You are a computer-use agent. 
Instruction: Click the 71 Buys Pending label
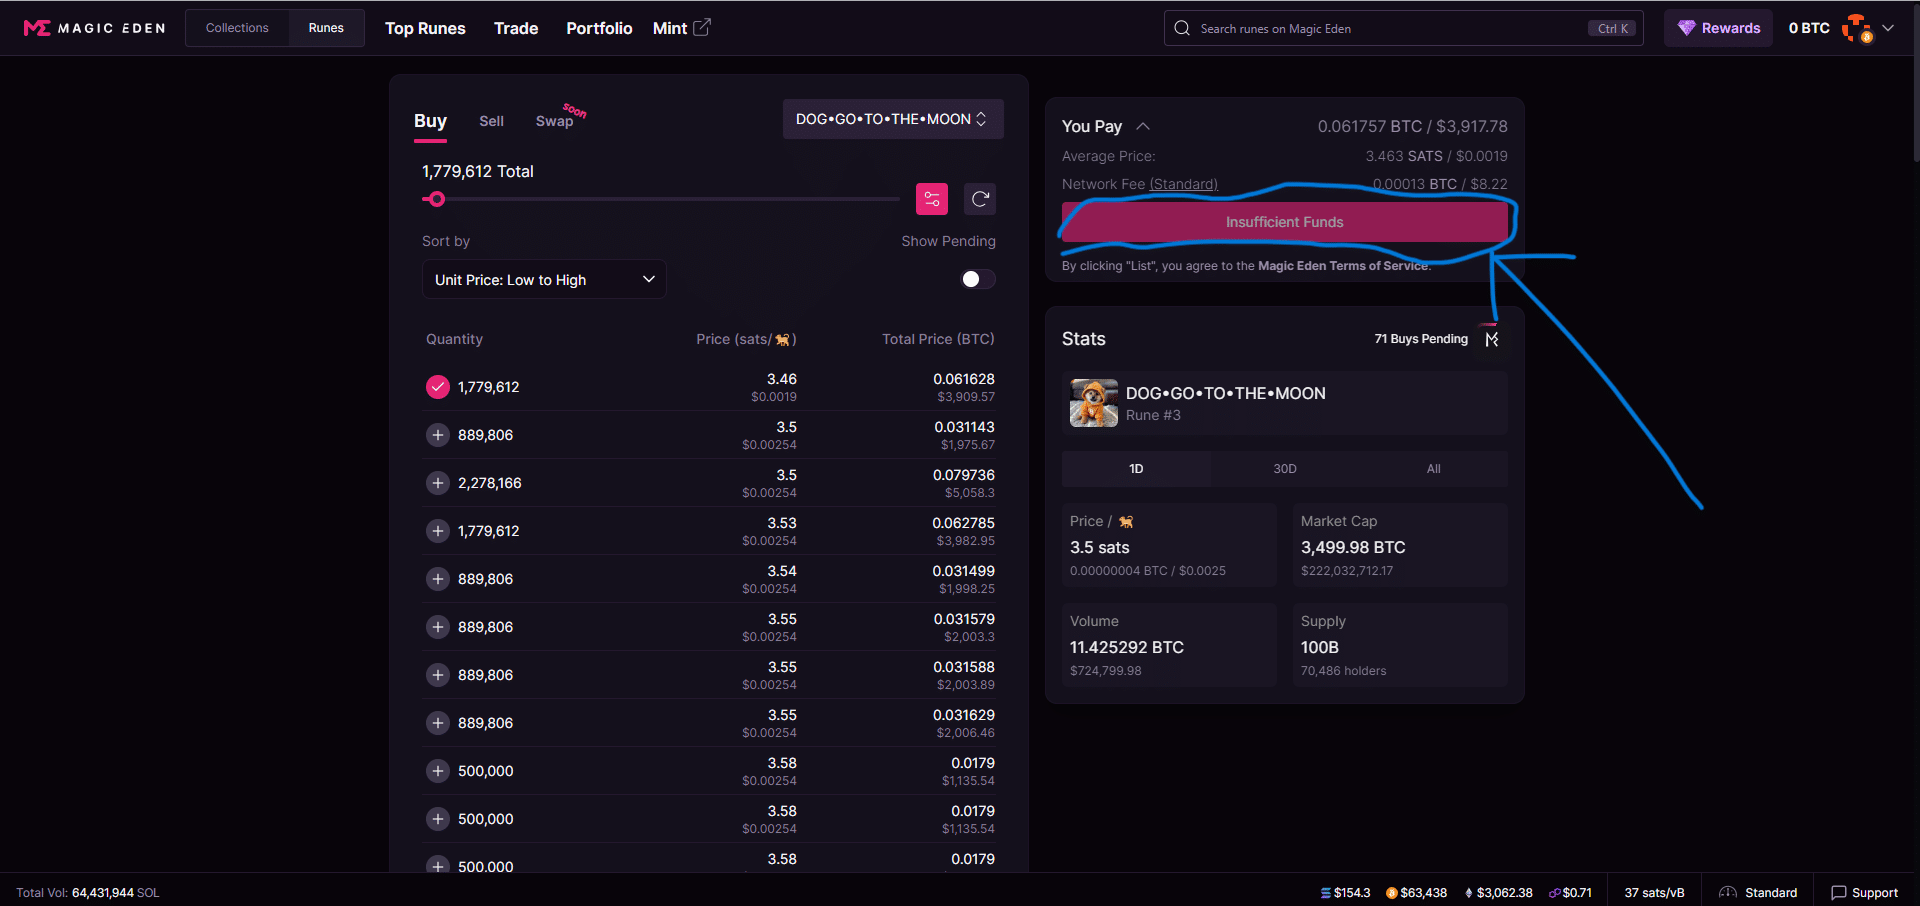coord(1421,339)
